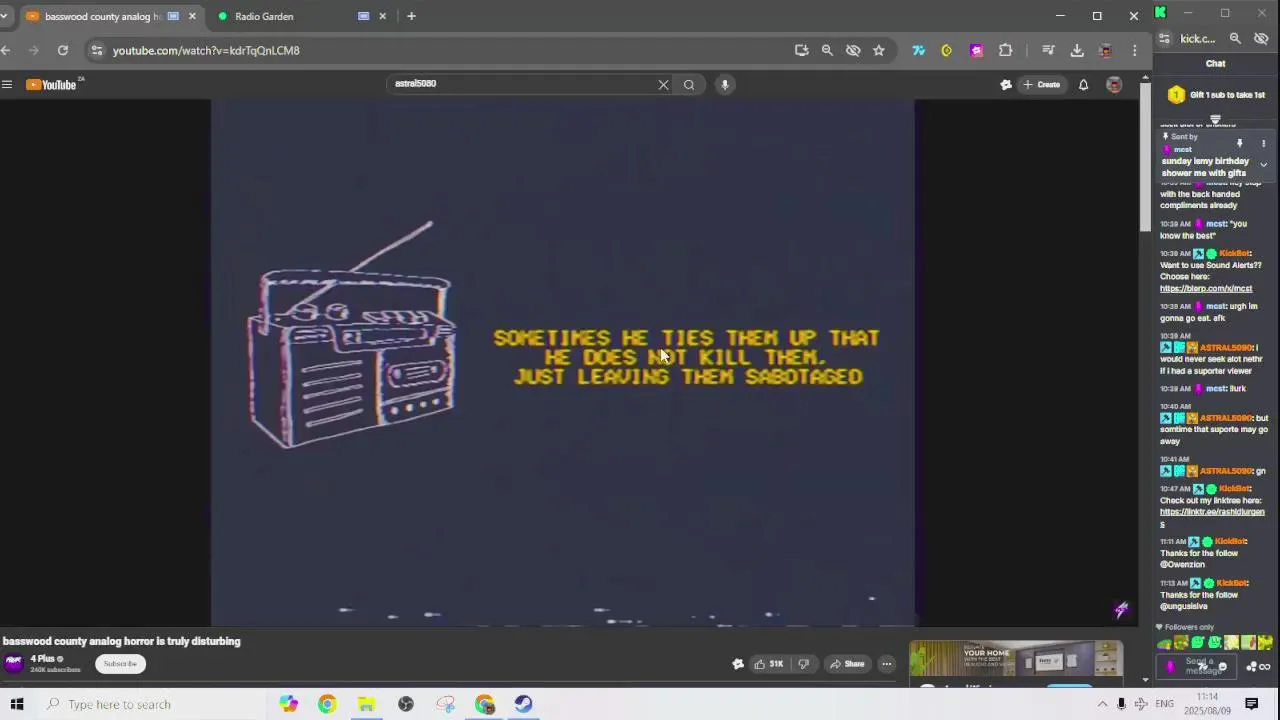
Task: Open pinned message three-dot options
Action: click(x=1263, y=143)
